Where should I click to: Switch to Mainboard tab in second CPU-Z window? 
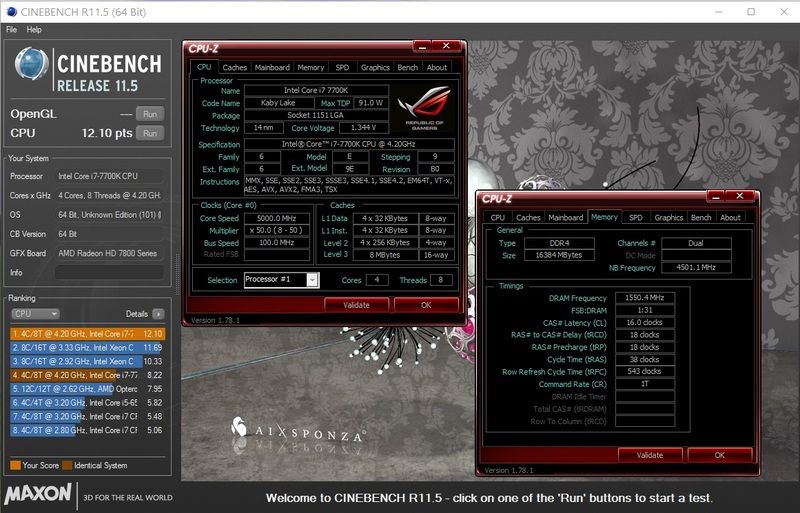[565, 217]
